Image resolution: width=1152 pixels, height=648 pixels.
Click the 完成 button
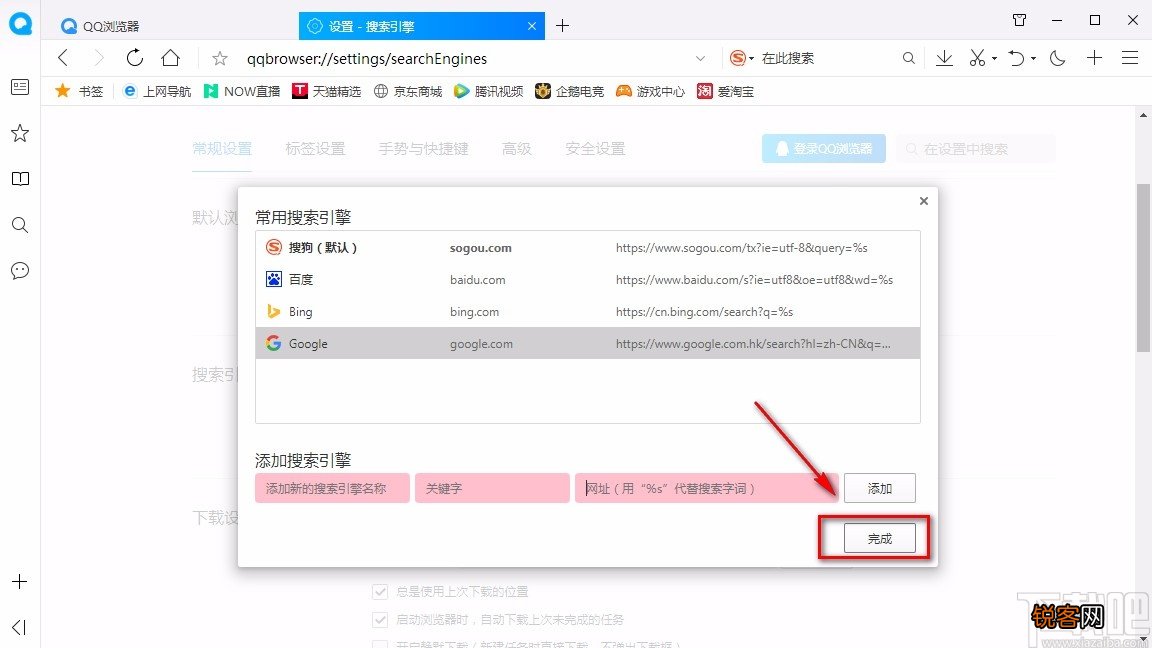(879, 538)
